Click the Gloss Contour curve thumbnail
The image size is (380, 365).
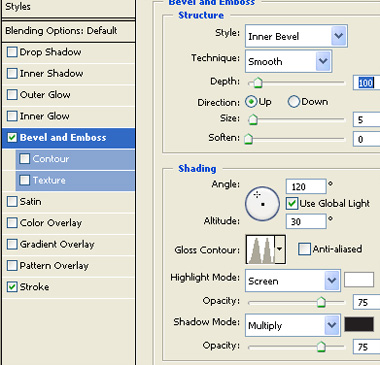tap(261, 249)
